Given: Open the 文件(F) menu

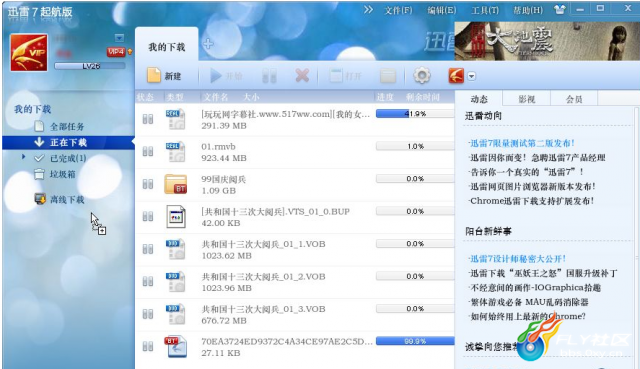Looking at the screenshot, I should click(x=398, y=10).
